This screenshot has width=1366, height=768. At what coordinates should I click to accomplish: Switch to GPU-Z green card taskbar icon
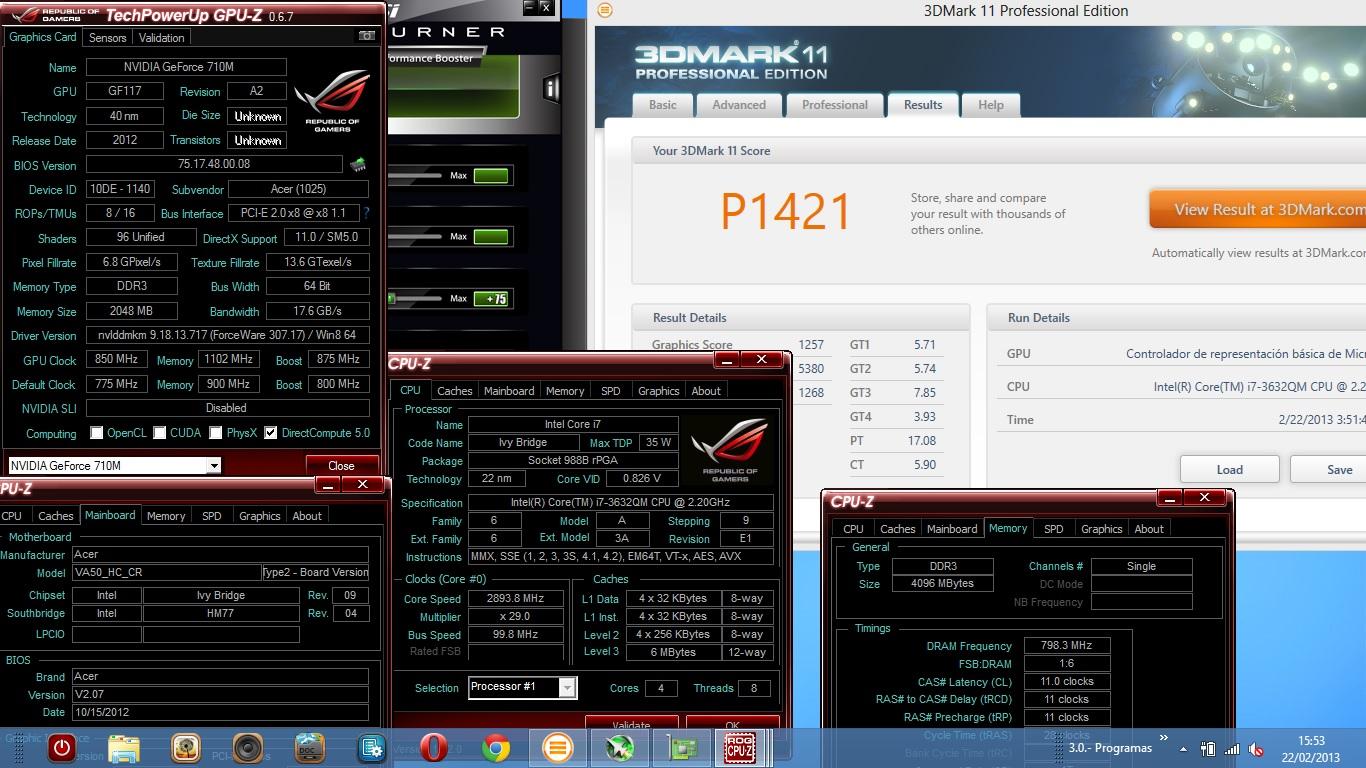[682, 747]
